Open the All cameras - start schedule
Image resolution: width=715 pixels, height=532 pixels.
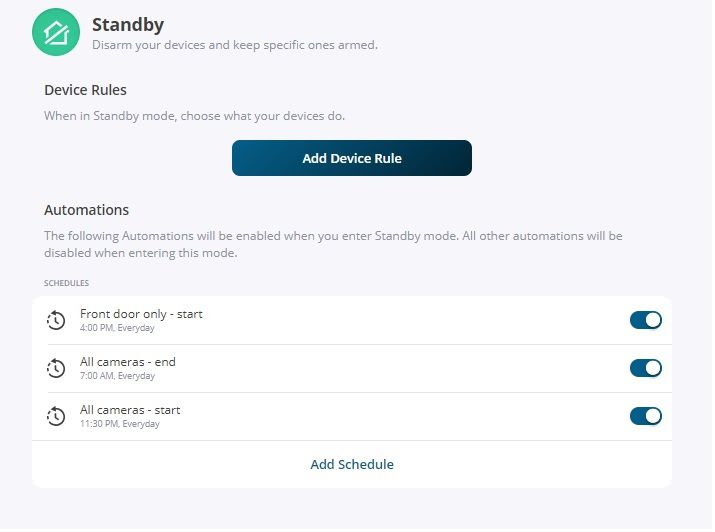coord(353,418)
